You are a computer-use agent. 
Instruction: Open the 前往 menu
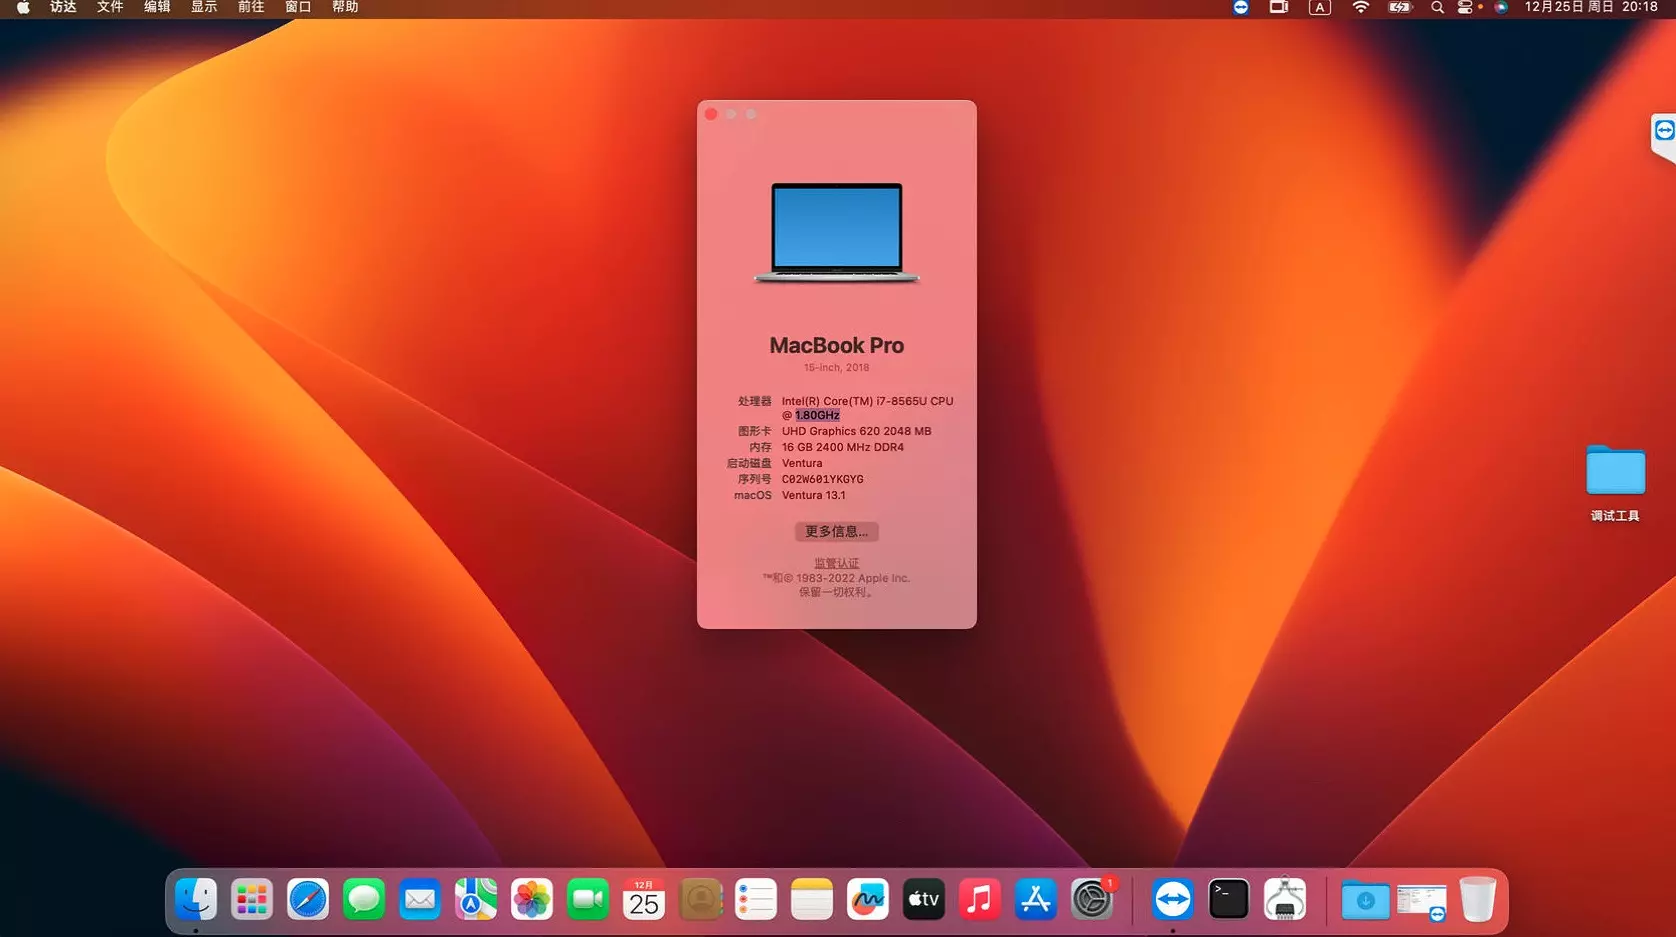(250, 7)
